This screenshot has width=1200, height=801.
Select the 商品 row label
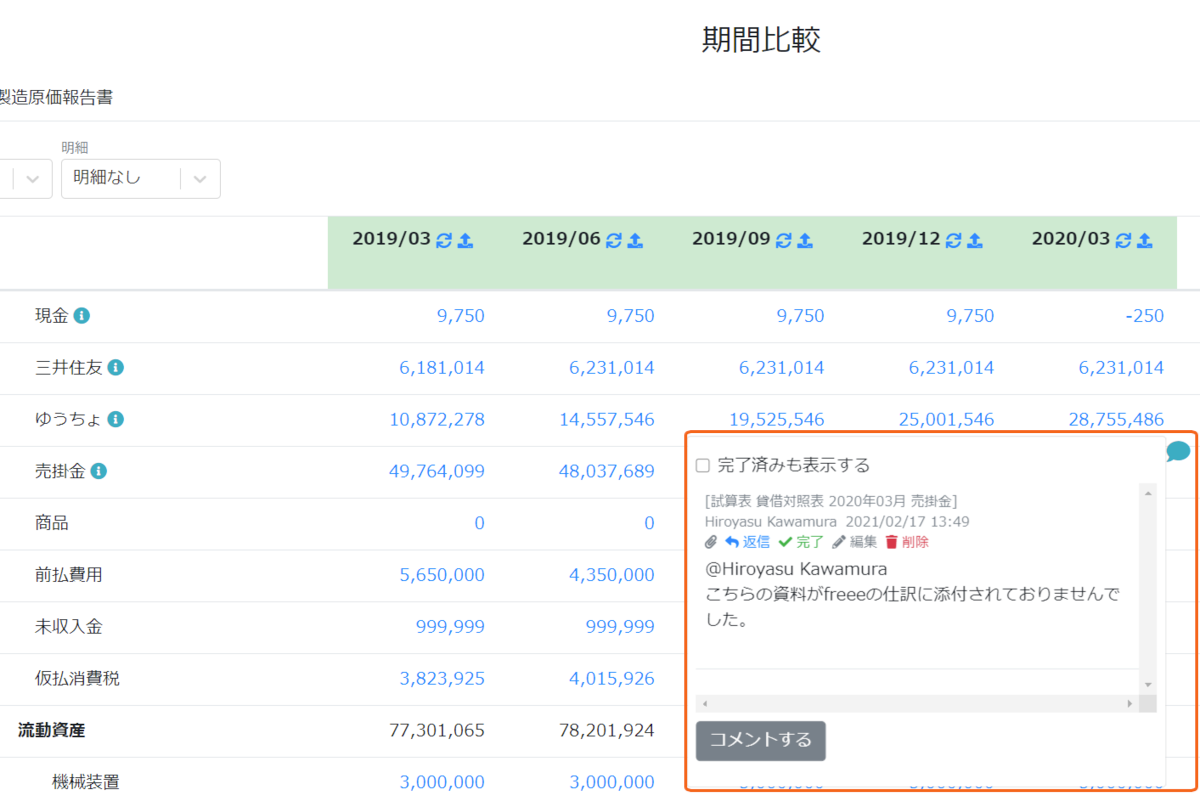(51, 523)
